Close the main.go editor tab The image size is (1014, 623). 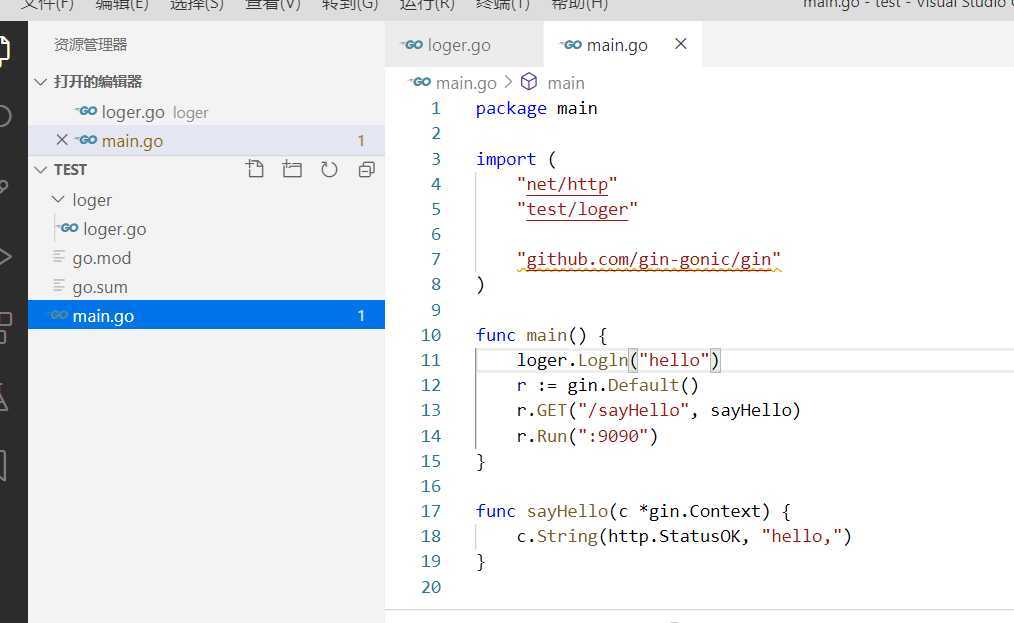pos(680,44)
